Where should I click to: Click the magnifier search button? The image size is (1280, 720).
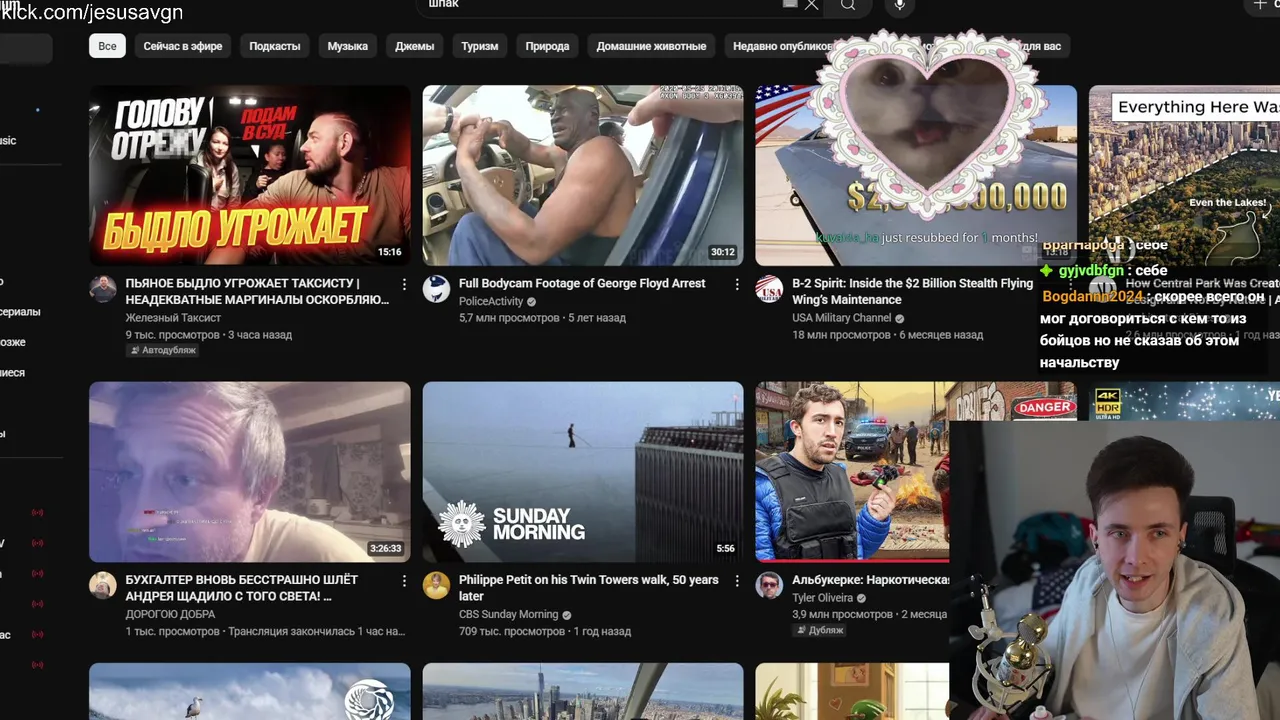(848, 5)
